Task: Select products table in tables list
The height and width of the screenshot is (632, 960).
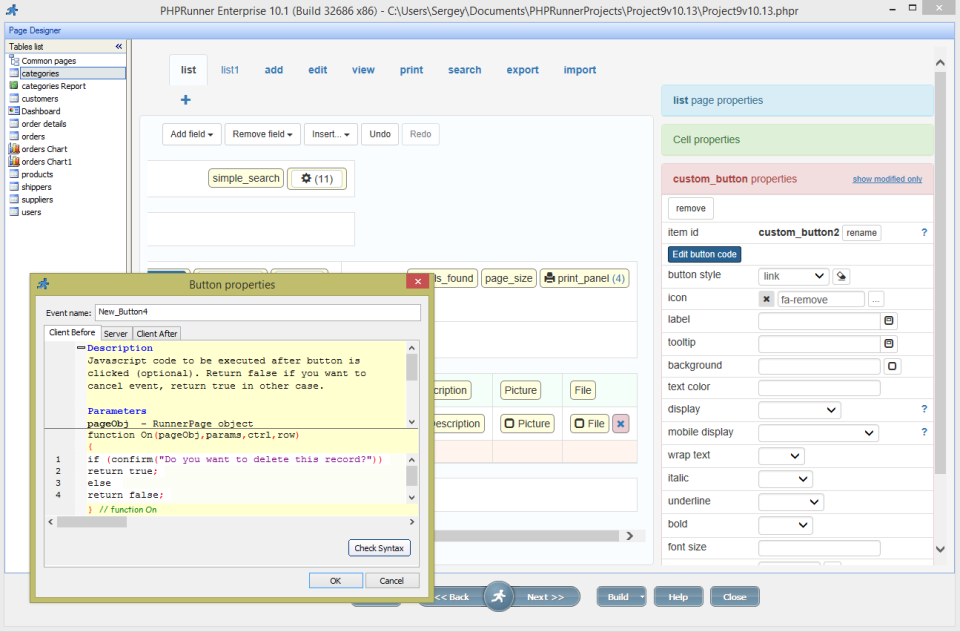Action: (x=37, y=175)
